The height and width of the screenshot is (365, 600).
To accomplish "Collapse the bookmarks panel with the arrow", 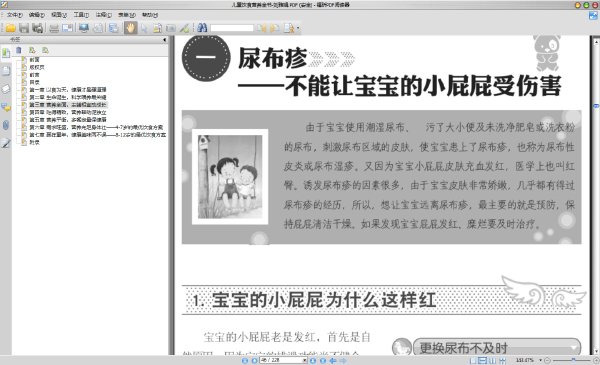I will pyautogui.click(x=165, y=39).
